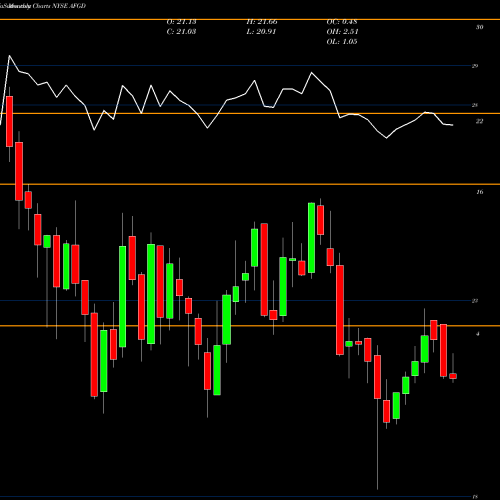
Task: Click the last red candlestick on the chart
Action: click(x=453, y=376)
